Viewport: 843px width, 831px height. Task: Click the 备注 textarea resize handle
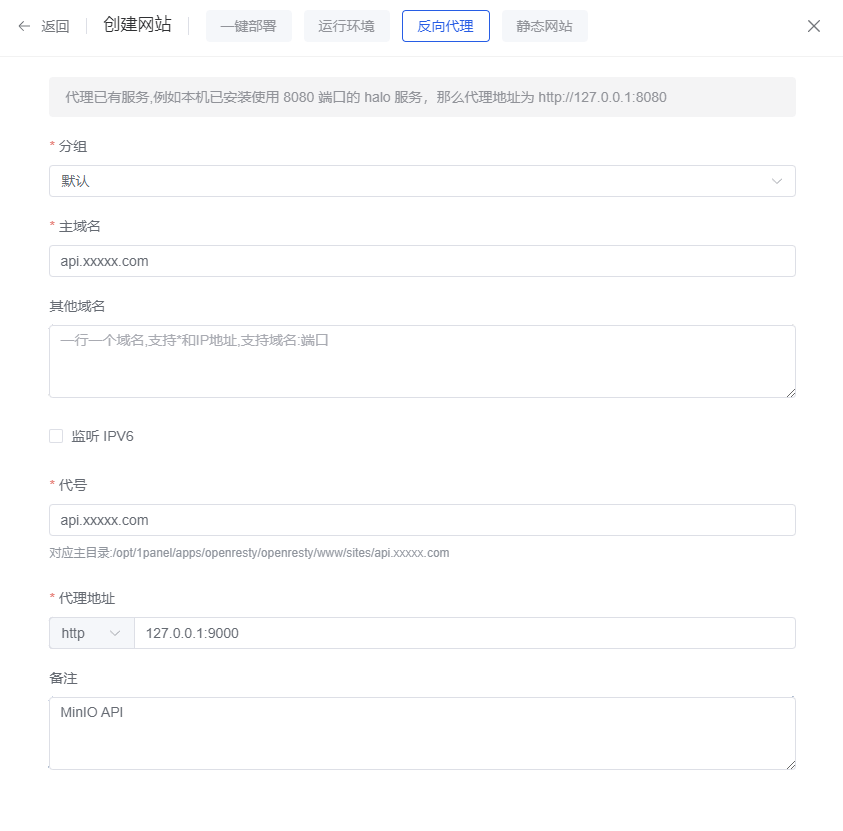click(x=790, y=765)
